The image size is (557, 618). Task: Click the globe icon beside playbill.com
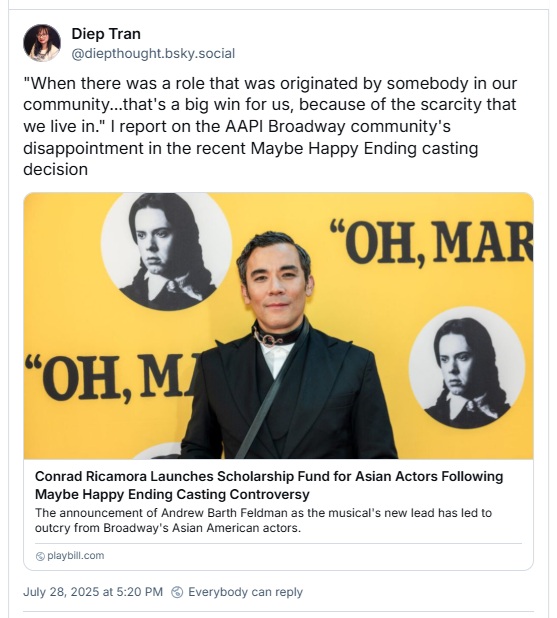[x=40, y=556]
